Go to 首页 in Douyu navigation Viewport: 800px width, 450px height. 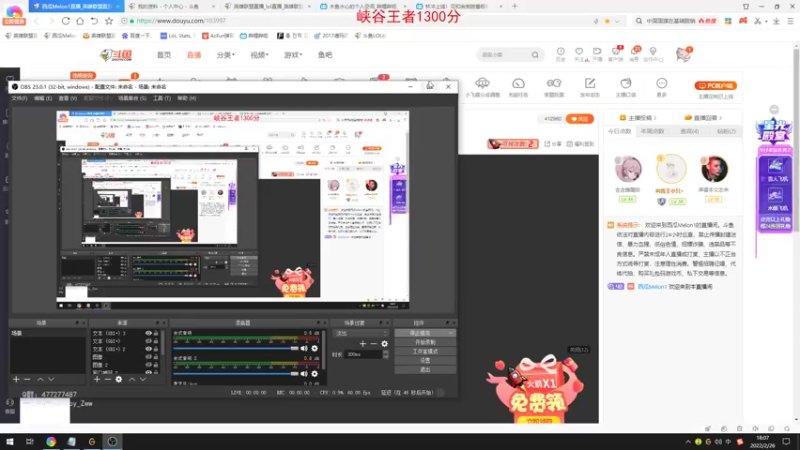[x=164, y=55]
